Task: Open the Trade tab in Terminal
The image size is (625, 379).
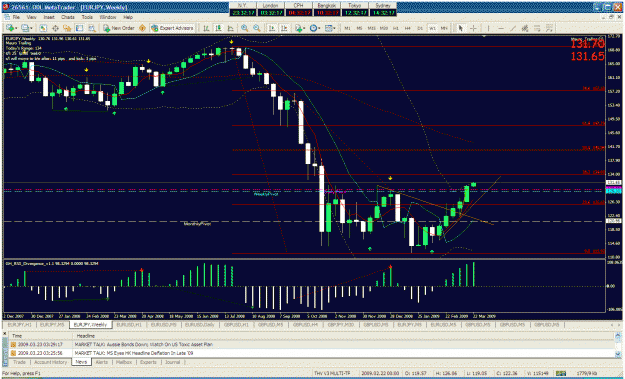Action: point(19,362)
